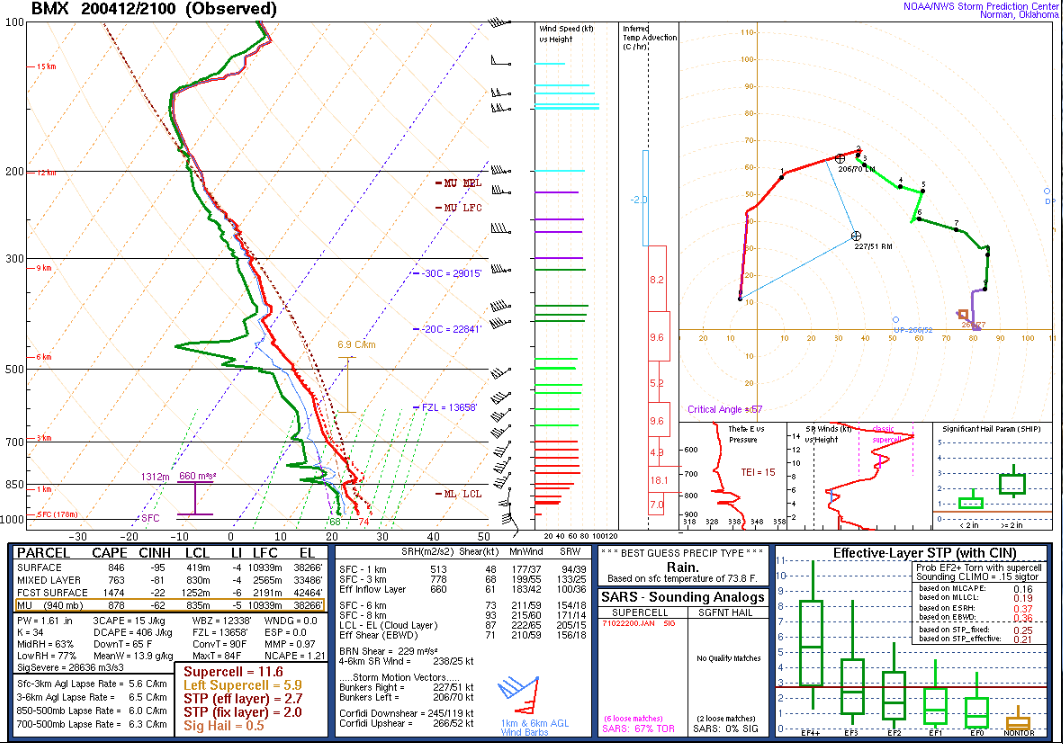Select the Bunkers right-mover 227/51 RM marker
1063x744 pixels.
pyautogui.click(x=856, y=236)
